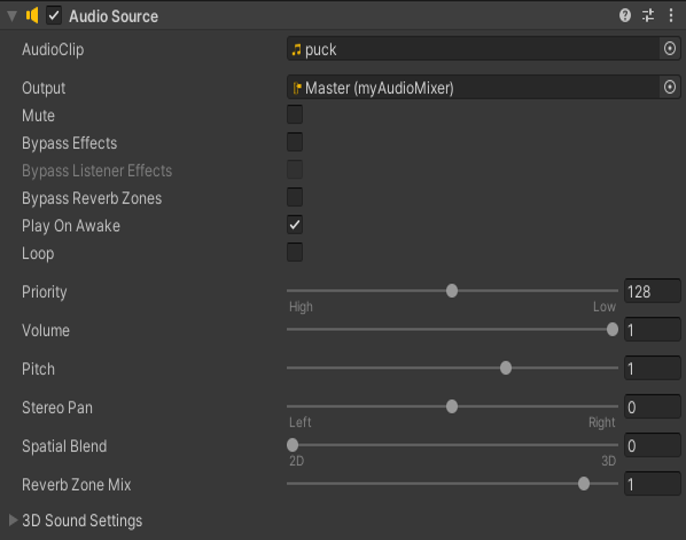Select the Master (myAudioMixer) output field
The image size is (686, 540).
coord(483,87)
